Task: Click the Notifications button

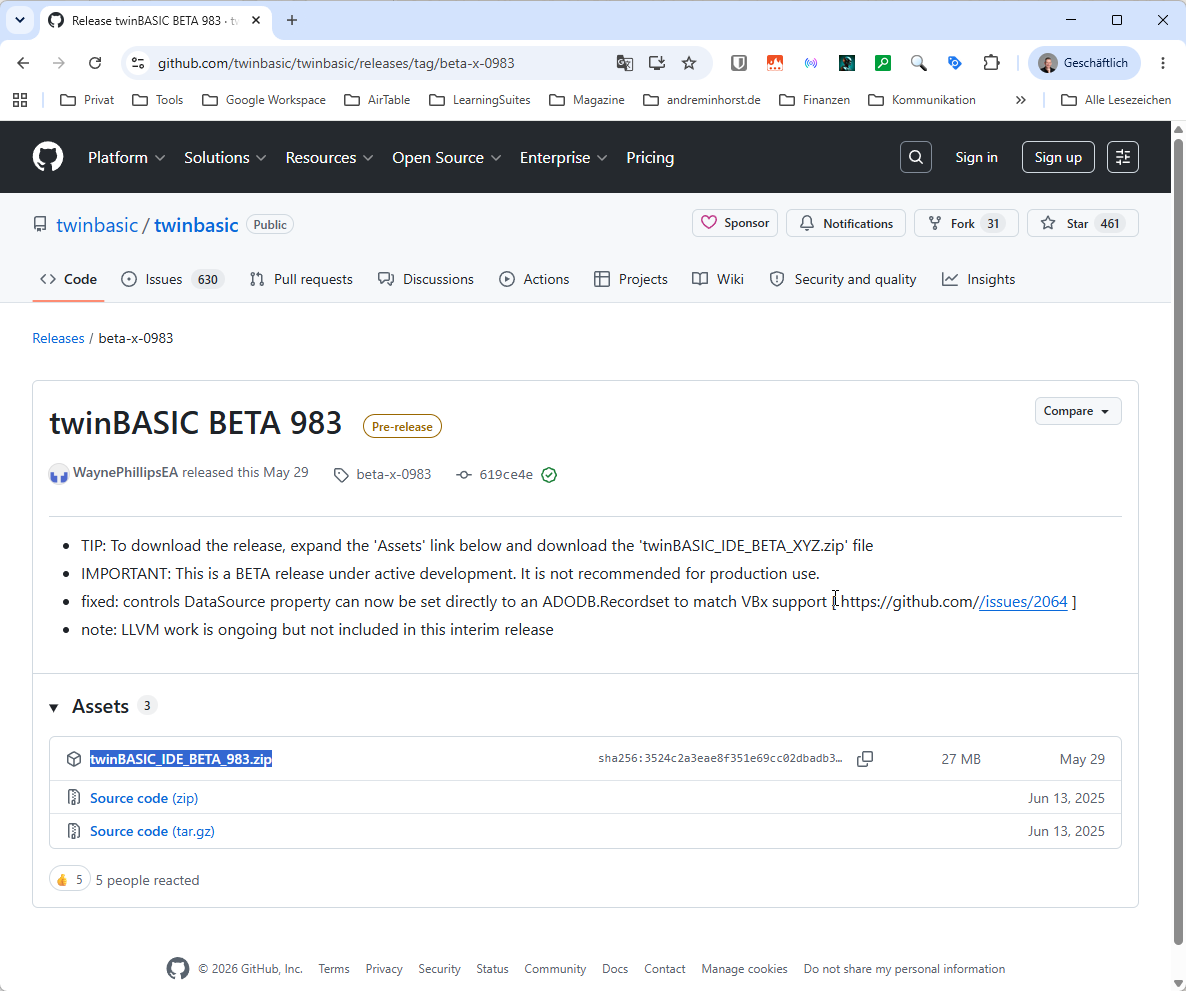Action: [846, 223]
